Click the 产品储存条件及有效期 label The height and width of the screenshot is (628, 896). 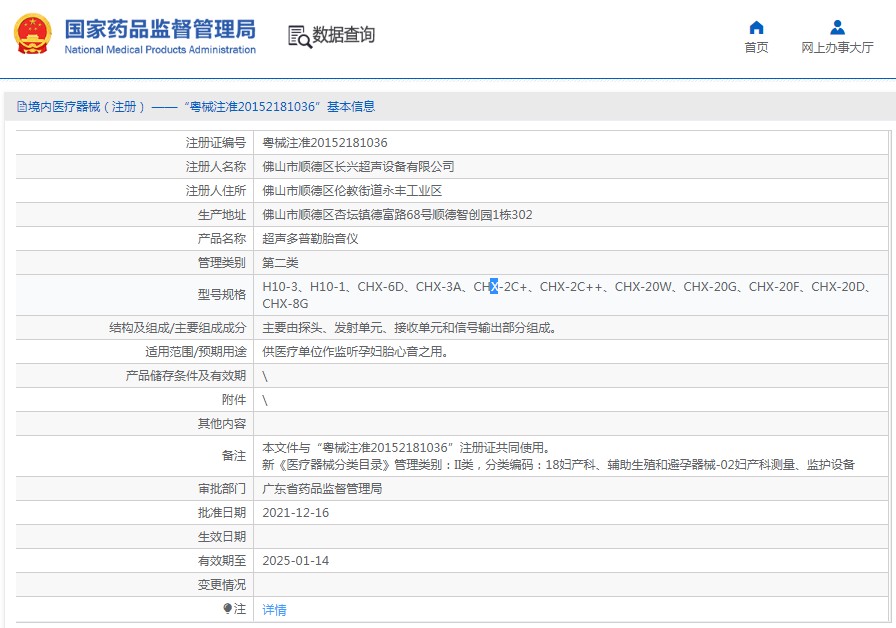point(186,375)
